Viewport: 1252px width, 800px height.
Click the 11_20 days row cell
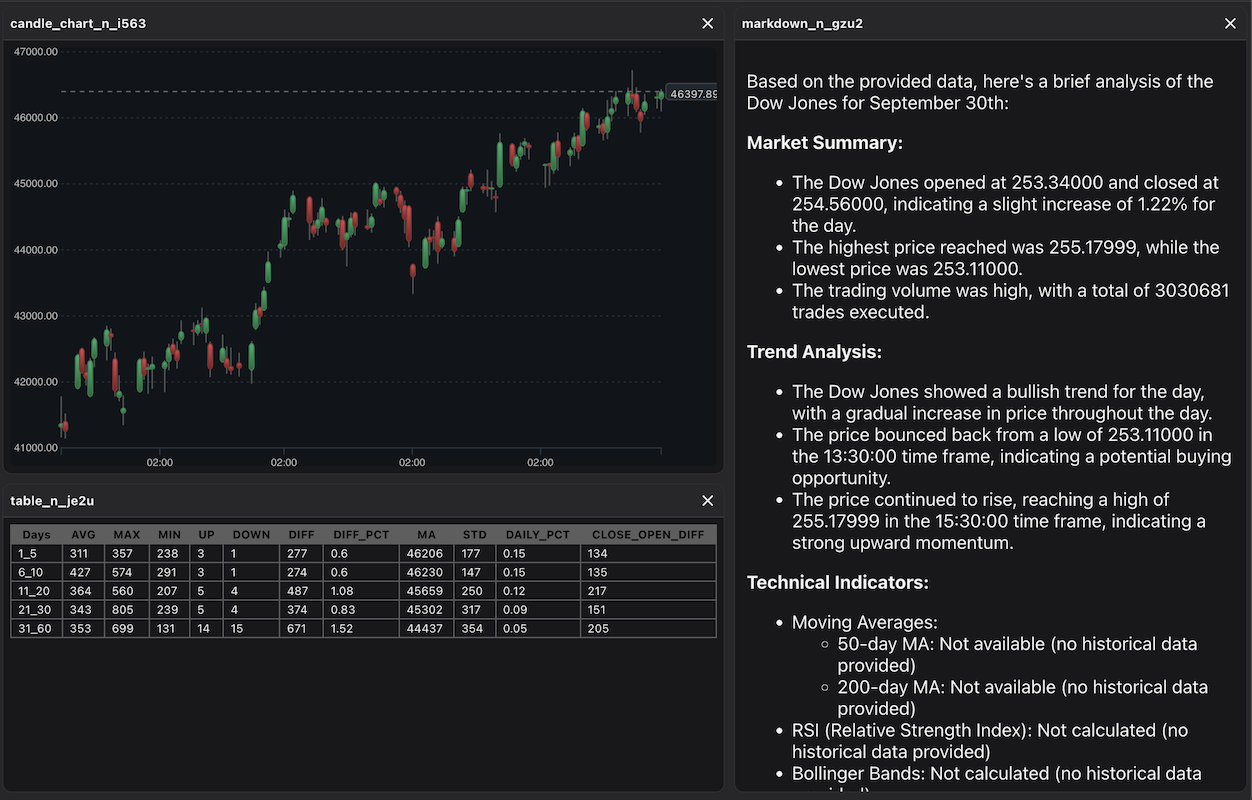[x=36, y=591]
